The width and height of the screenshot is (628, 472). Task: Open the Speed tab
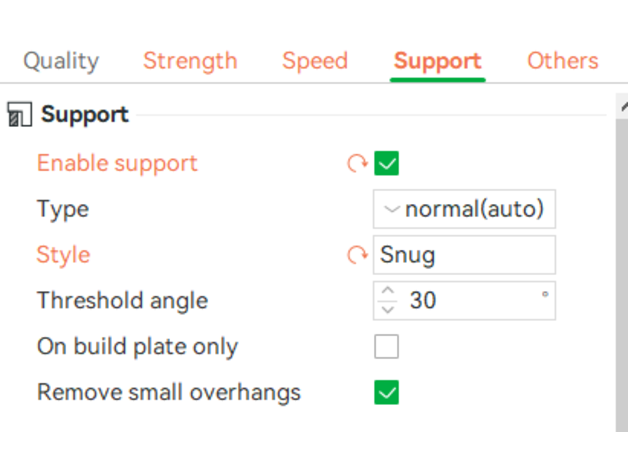click(315, 61)
